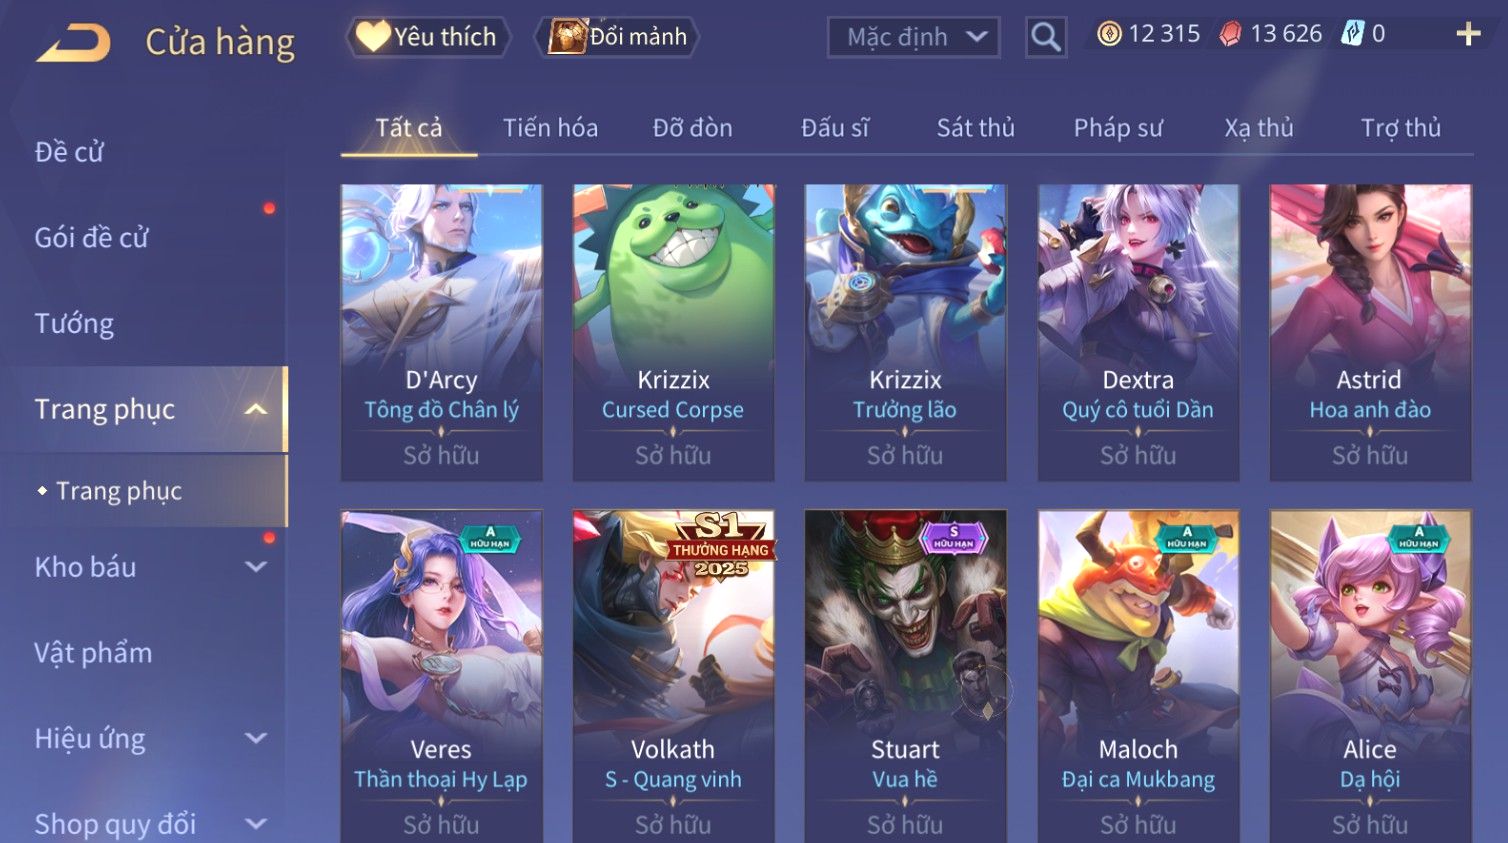Select the Sát thủ tab
Screen dimensions: 1508x843
tap(975, 128)
